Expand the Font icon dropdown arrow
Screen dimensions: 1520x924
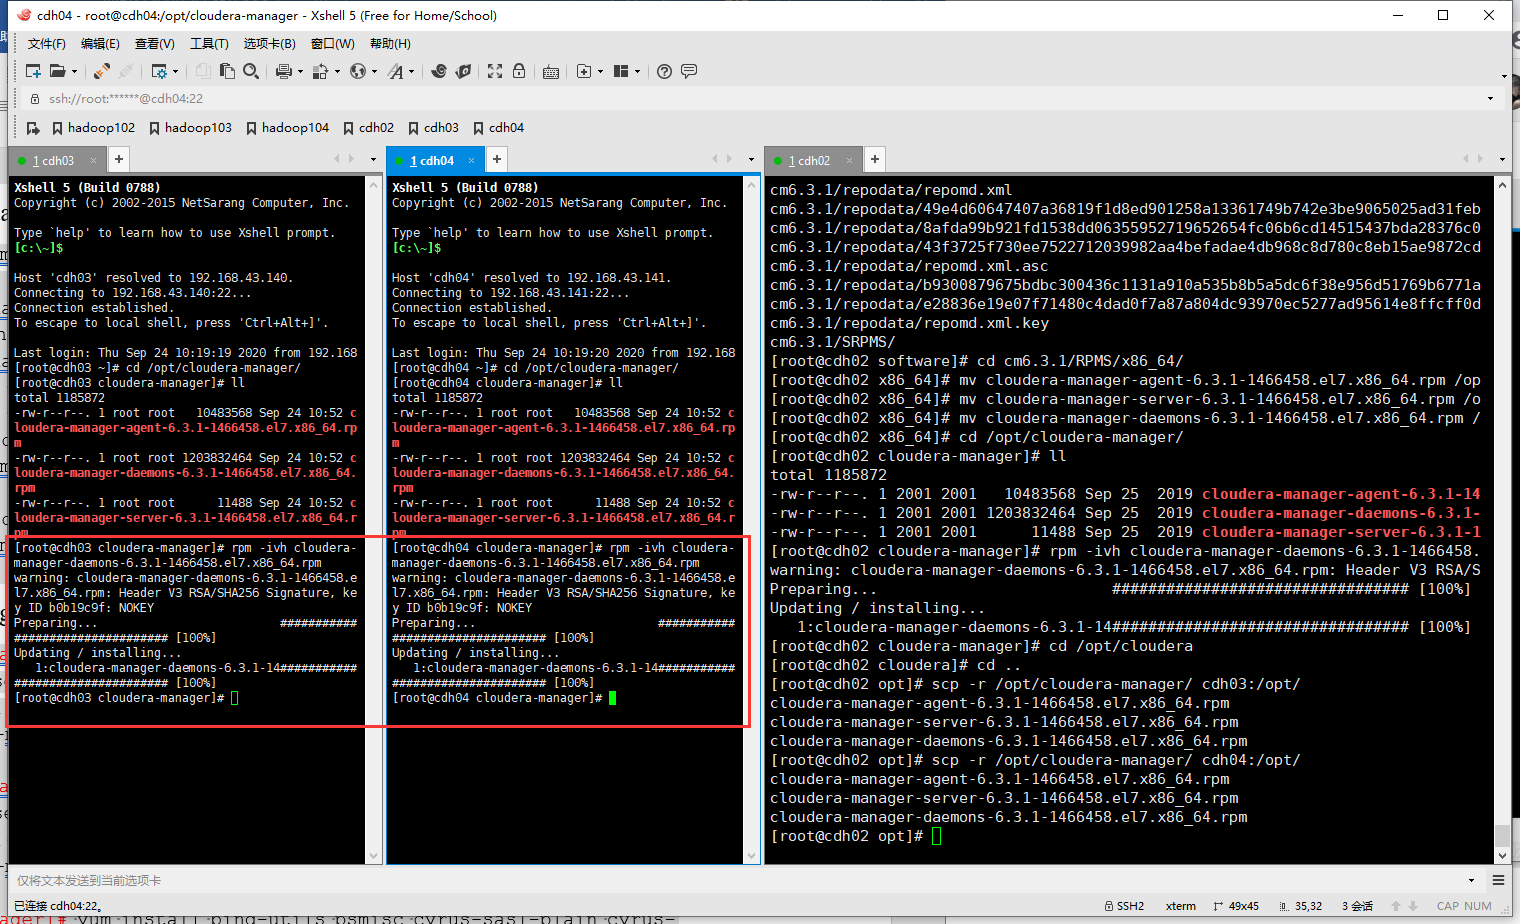411,72
